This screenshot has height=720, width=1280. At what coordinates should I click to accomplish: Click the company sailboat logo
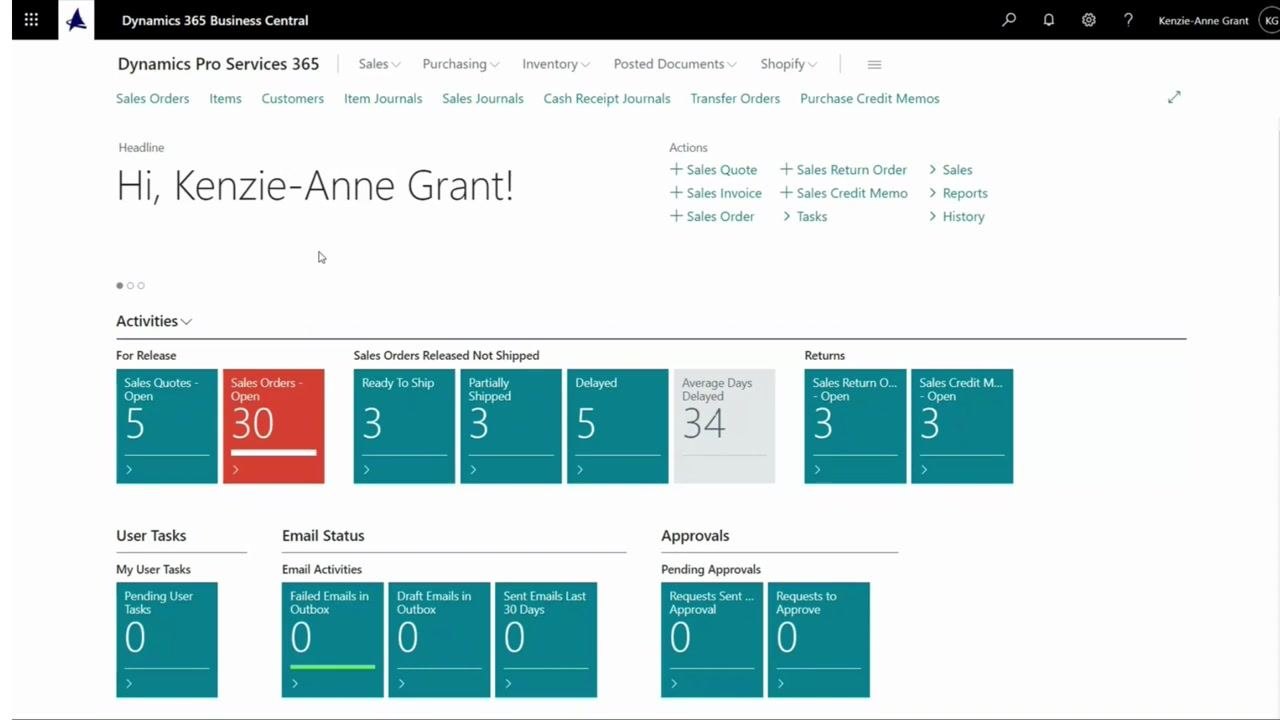point(76,20)
